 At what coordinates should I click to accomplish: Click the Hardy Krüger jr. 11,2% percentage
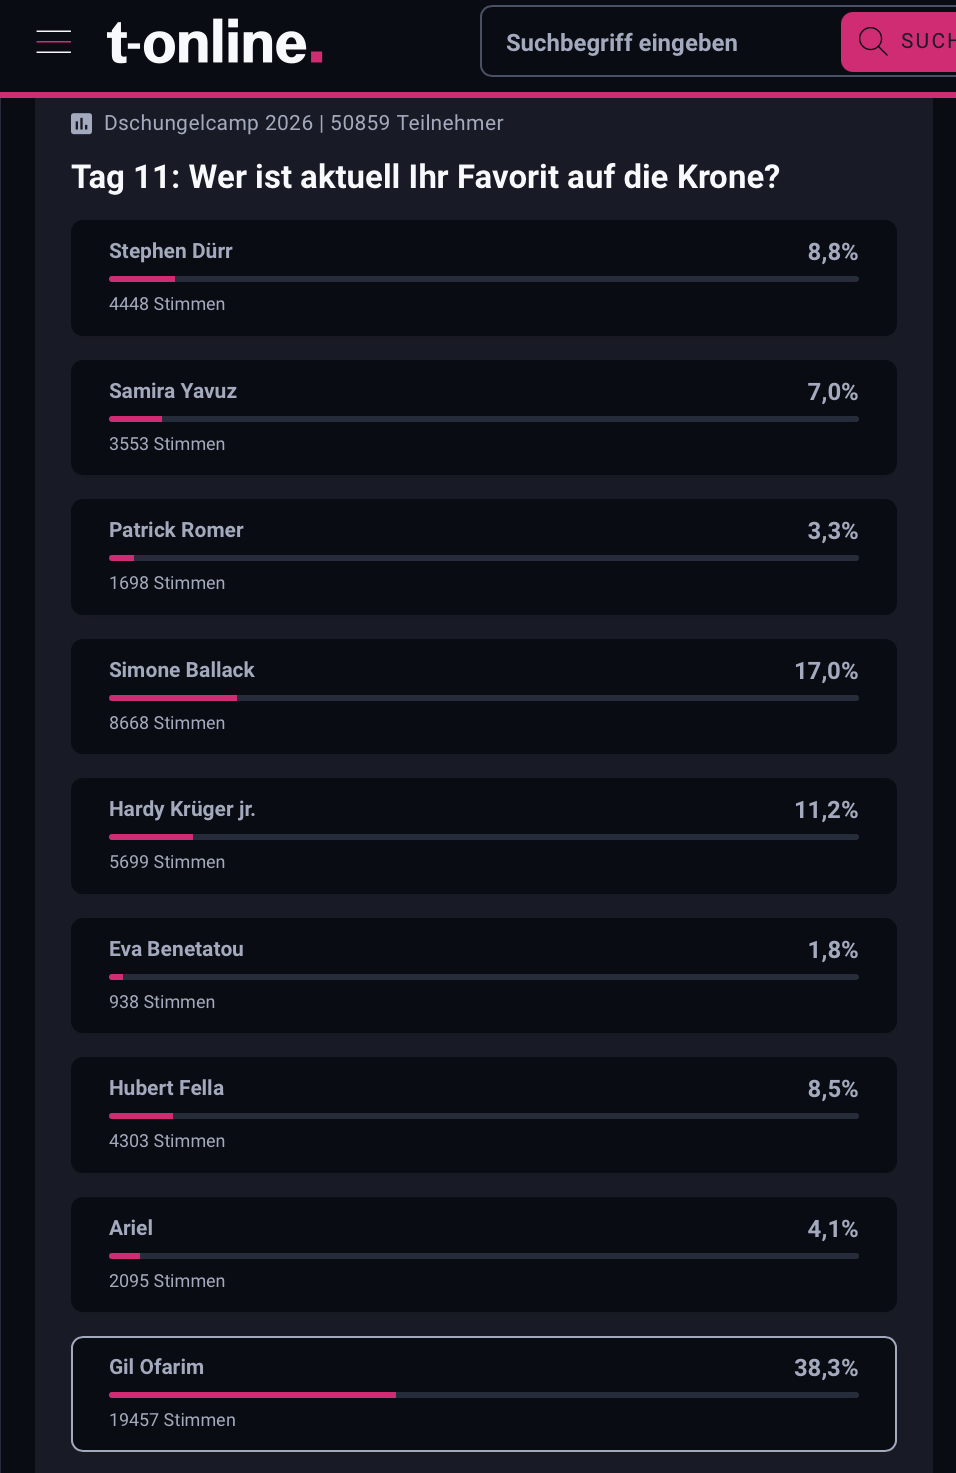click(x=826, y=810)
